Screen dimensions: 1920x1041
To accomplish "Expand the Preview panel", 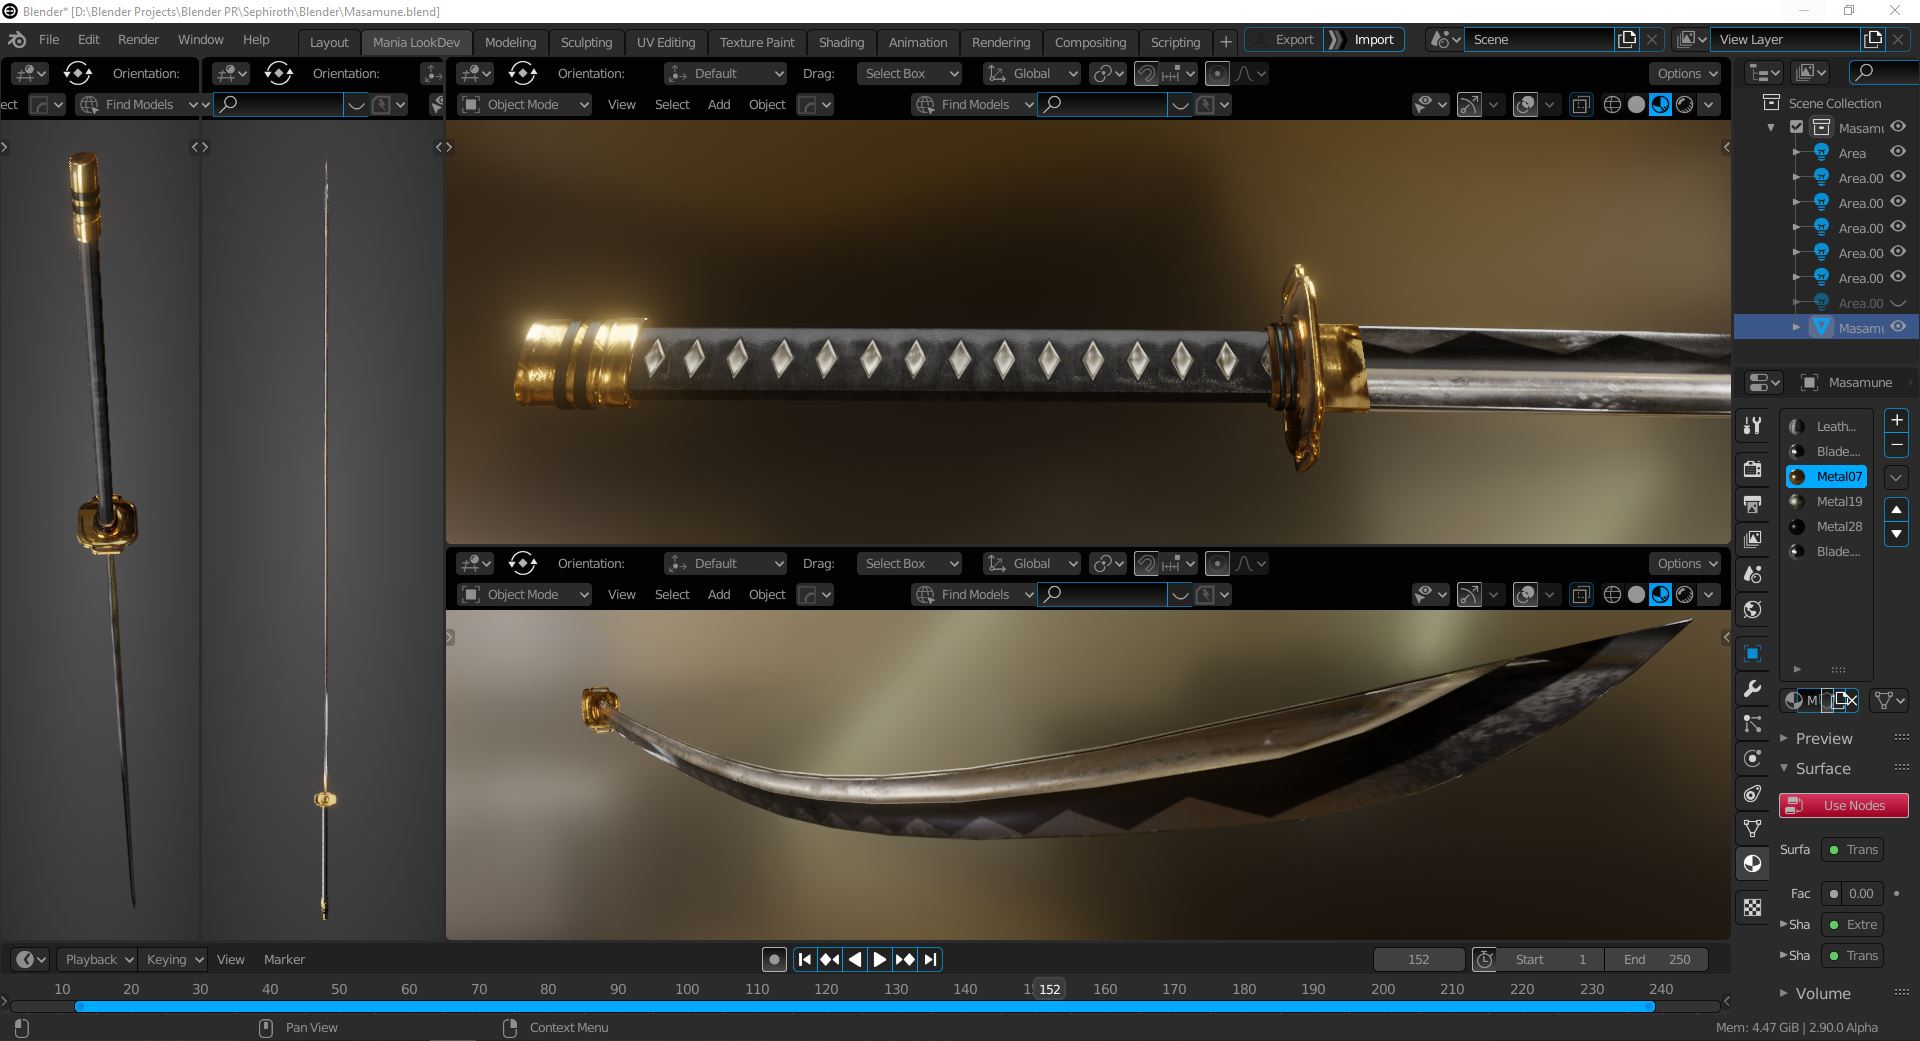I will 1822,738.
